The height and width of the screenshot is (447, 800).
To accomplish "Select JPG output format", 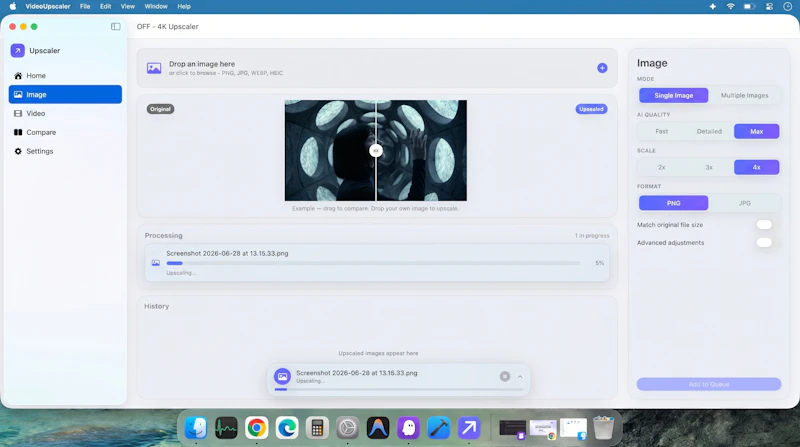I will (x=744, y=203).
